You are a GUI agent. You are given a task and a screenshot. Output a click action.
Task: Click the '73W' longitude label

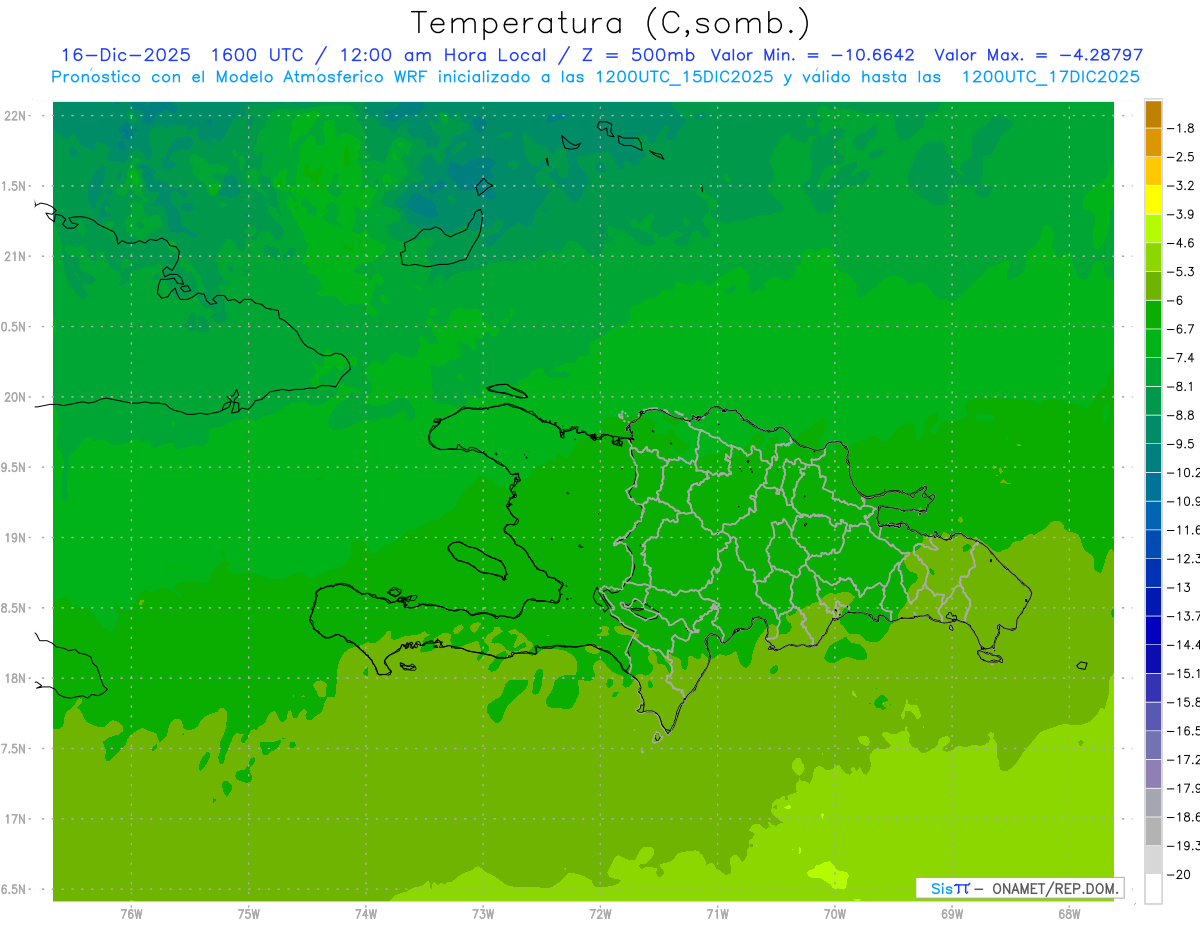(483, 914)
